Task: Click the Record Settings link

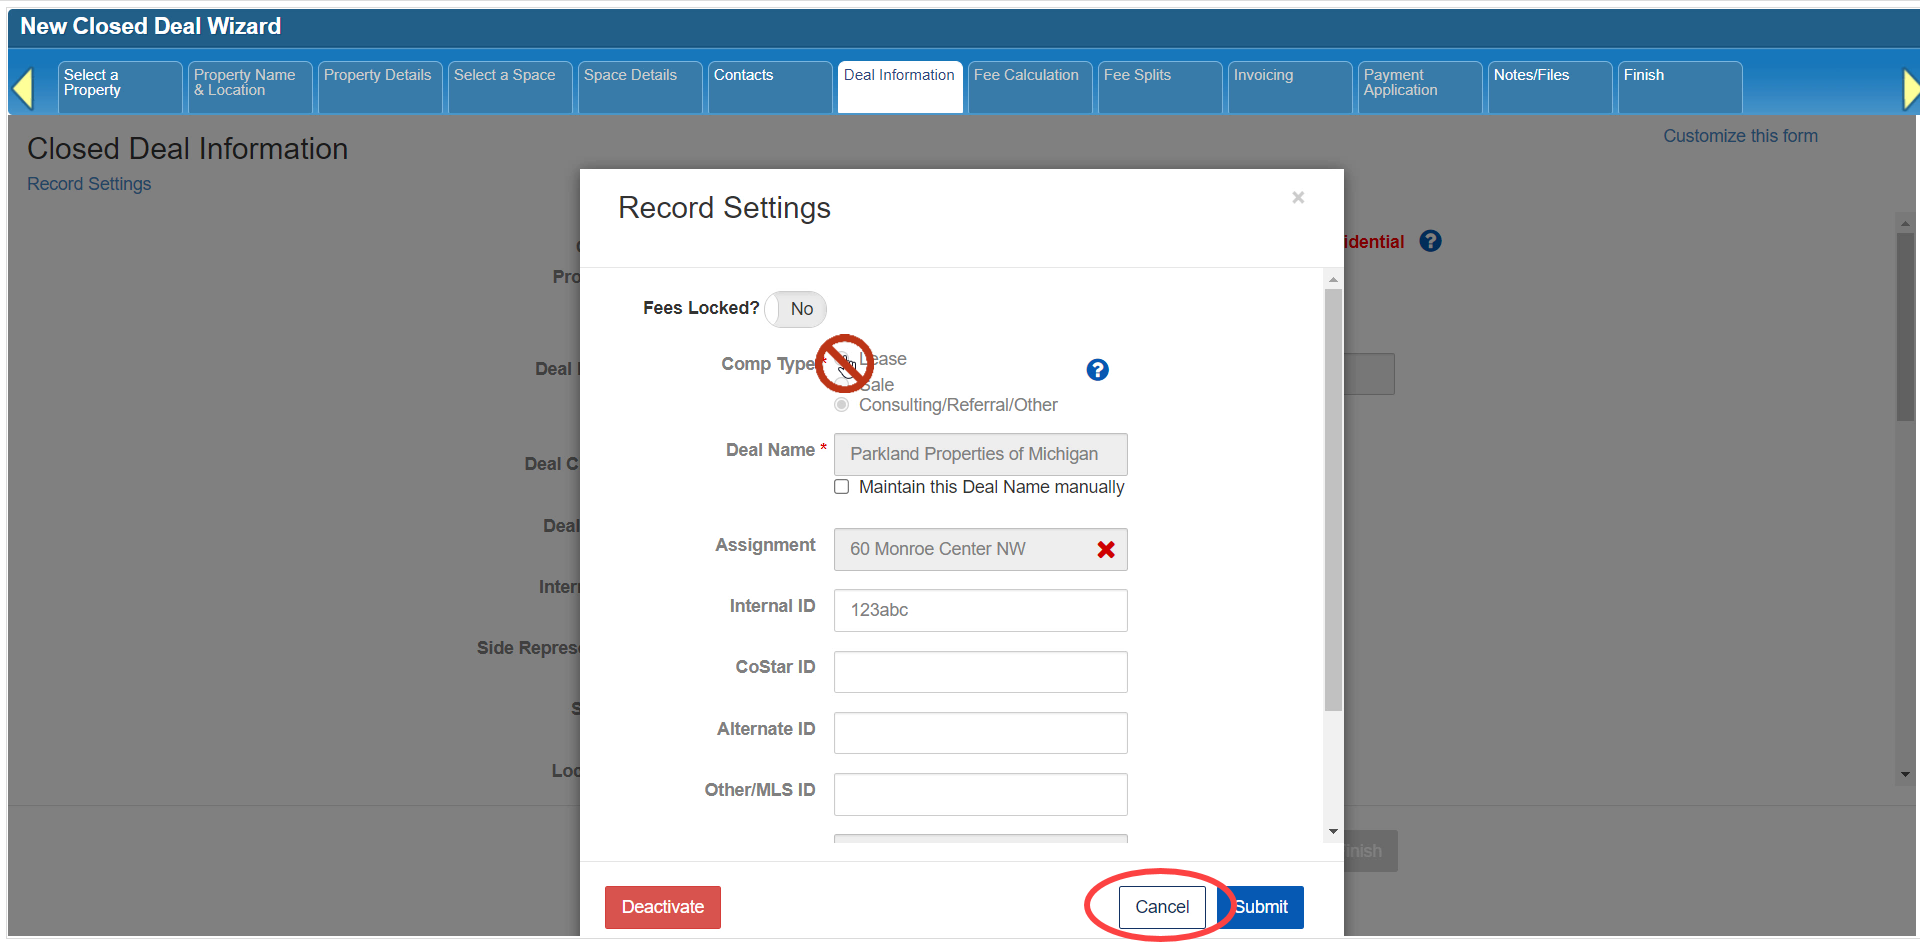Action: 89,184
